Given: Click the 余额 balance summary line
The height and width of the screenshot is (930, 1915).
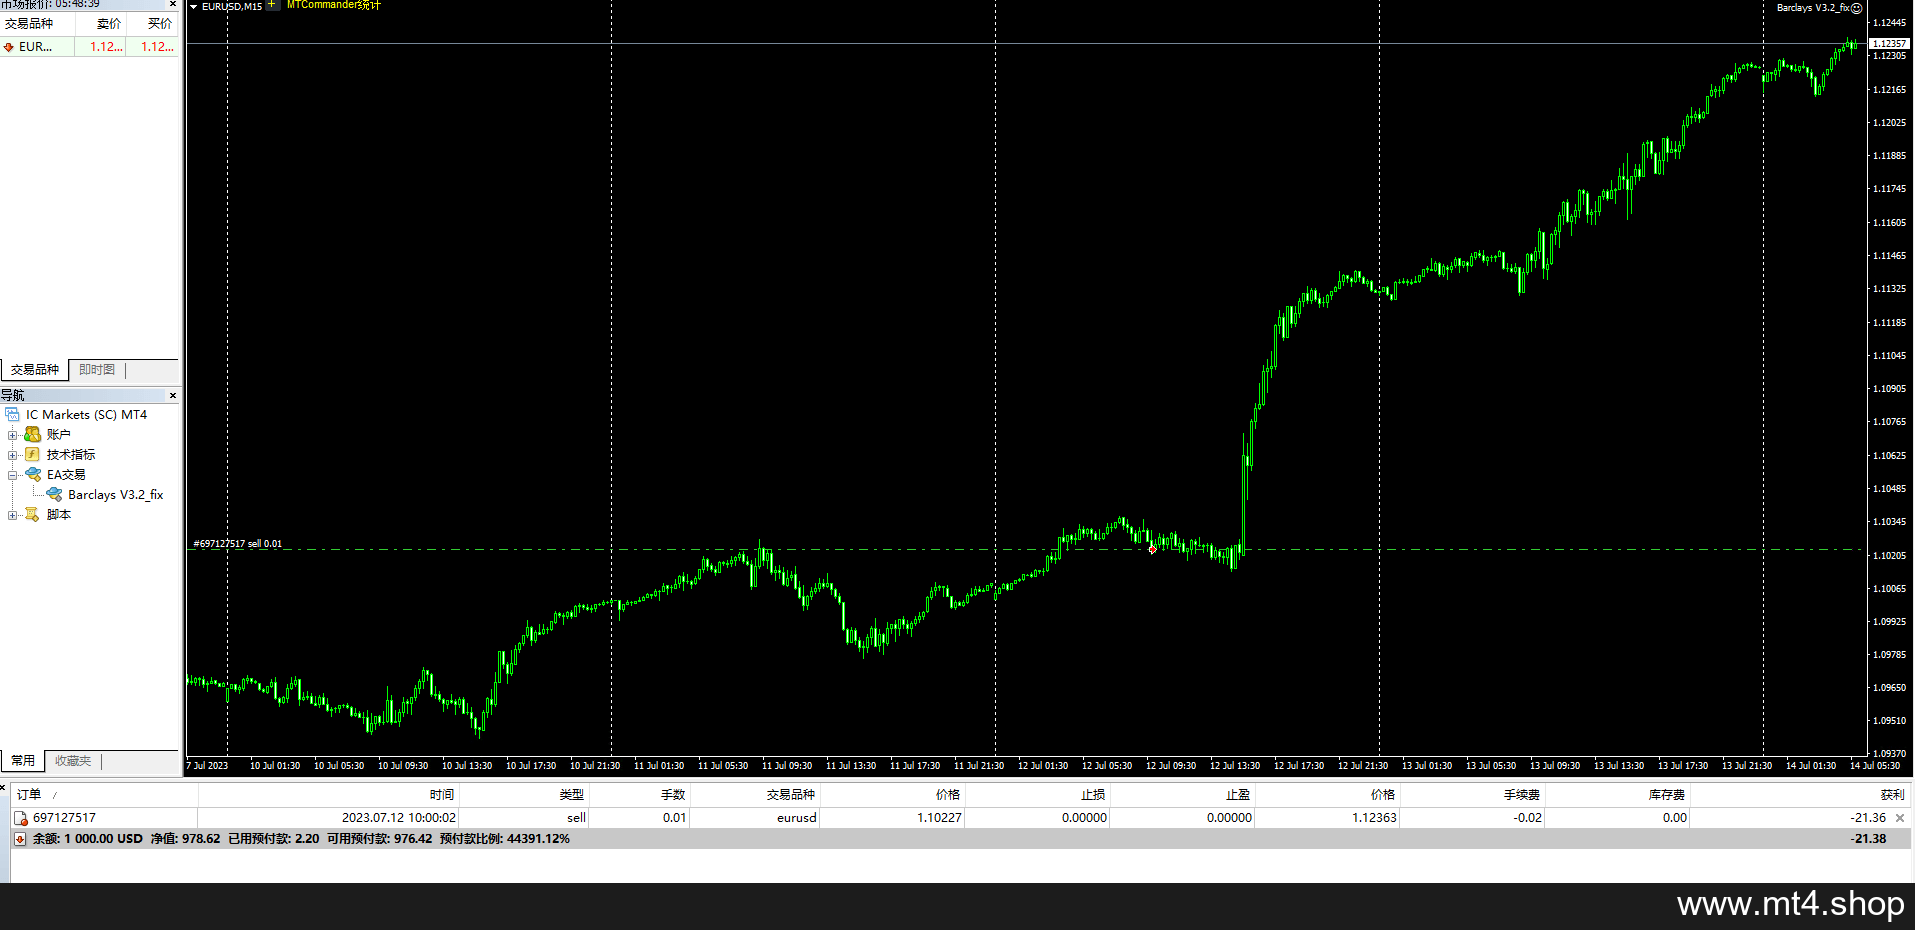Looking at the screenshot, I should click(301, 839).
